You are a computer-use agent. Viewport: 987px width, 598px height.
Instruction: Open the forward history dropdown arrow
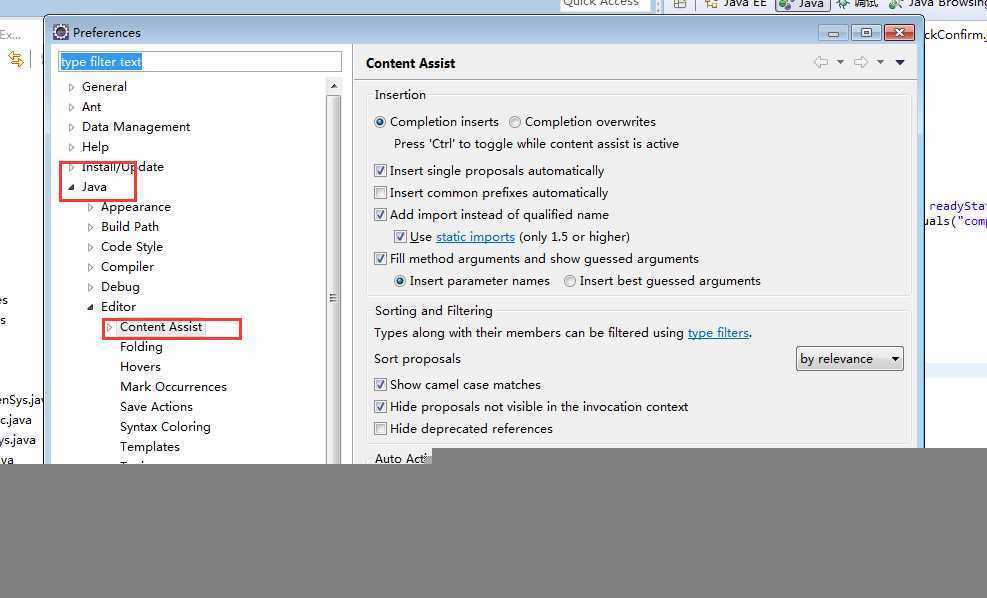click(881, 62)
